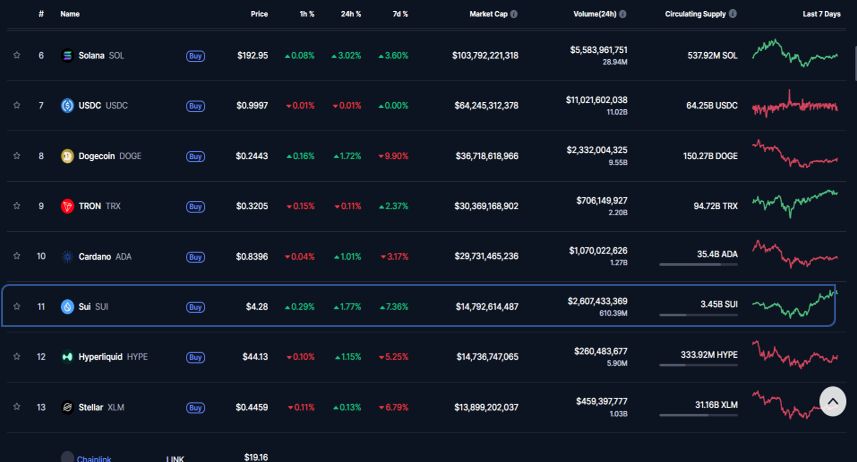Screen dimensions: 857x462
Task: Click Buy button for Solana
Action: point(195,56)
